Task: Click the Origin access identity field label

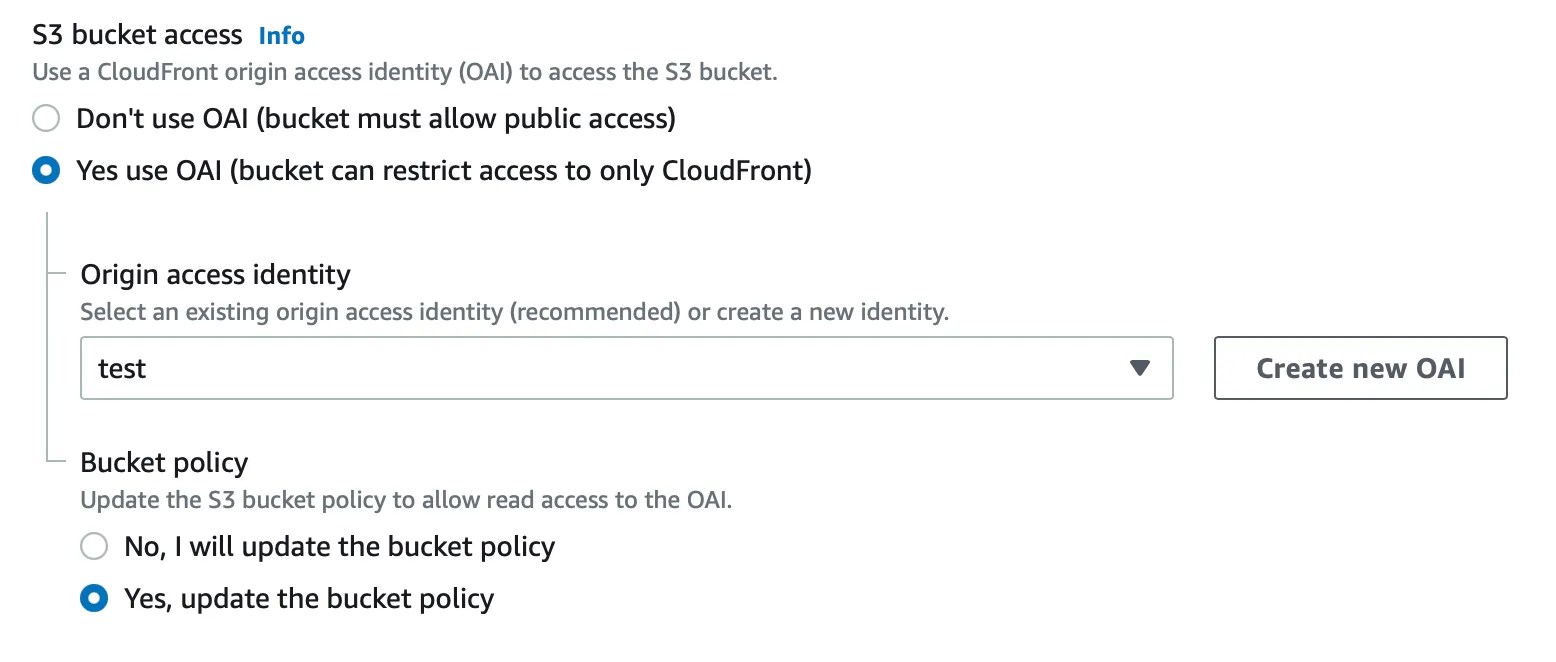Action: (215, 274)
